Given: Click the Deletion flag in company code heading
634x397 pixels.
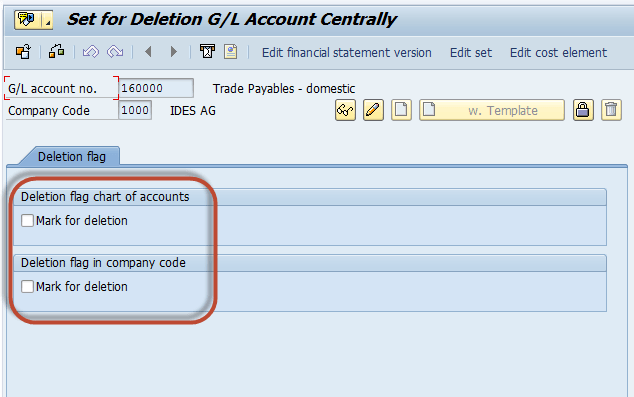Looking at the screenshot, I should pyautogui.click(x=103, y=263).
